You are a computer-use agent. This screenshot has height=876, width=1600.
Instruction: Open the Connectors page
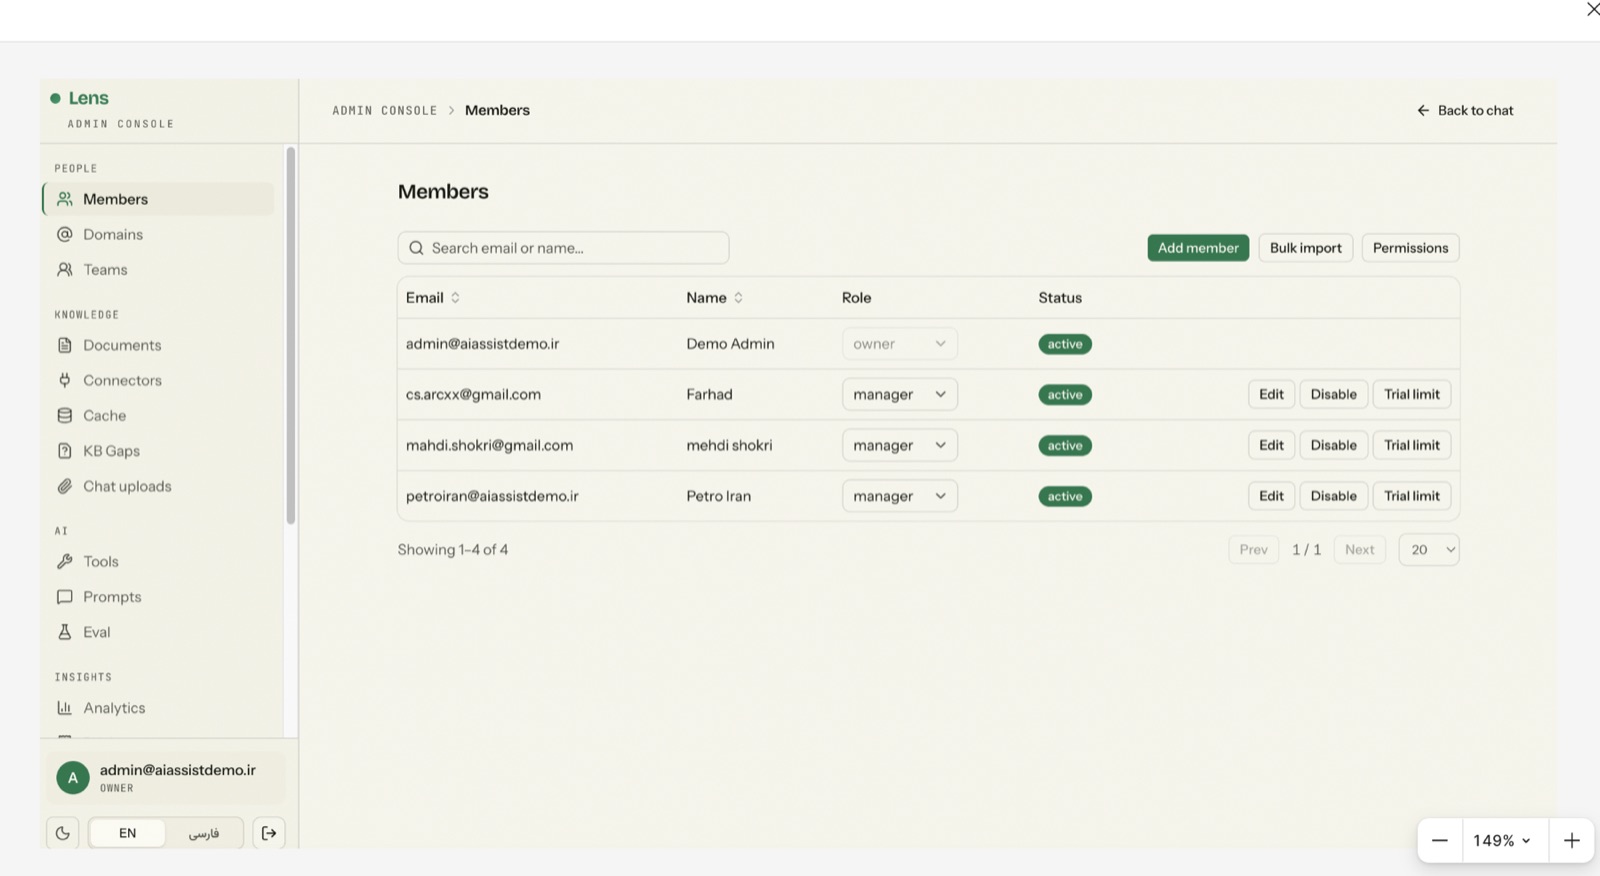(x=158, y=380)
